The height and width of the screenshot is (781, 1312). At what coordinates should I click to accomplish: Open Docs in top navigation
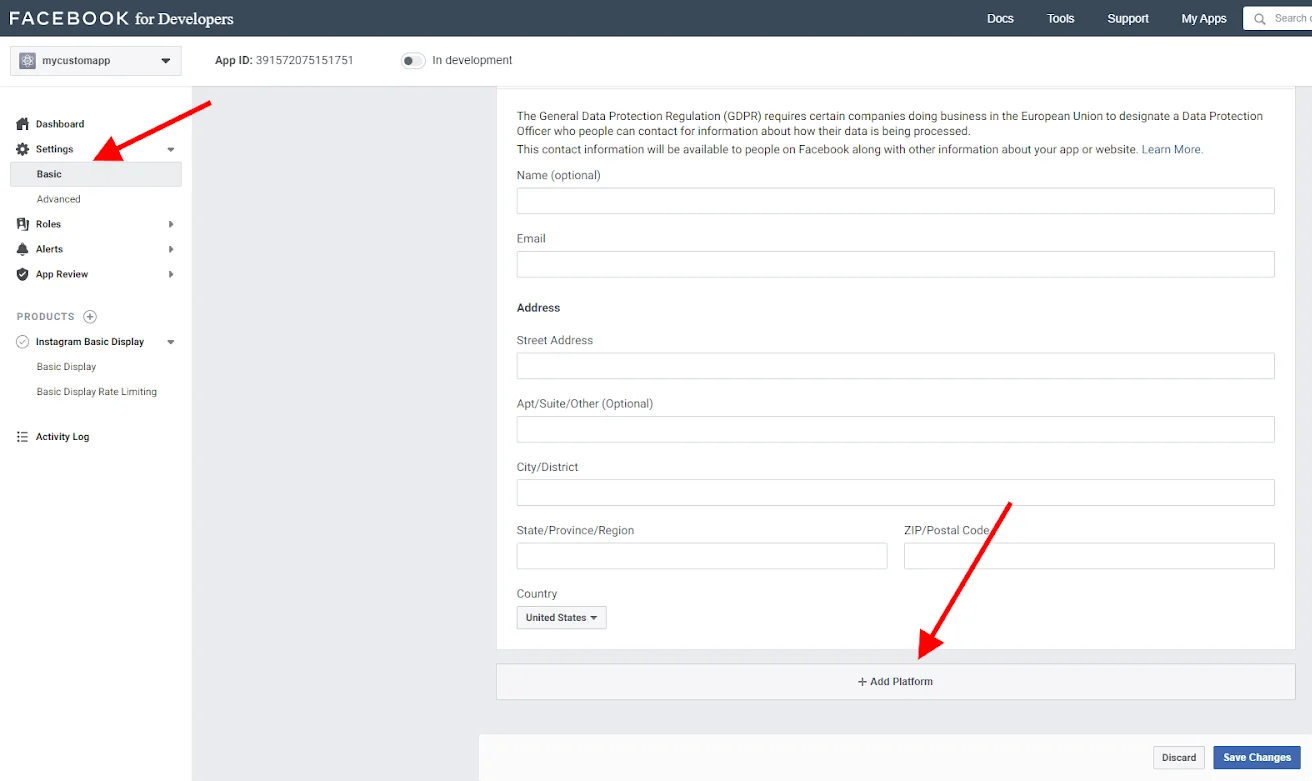(x=1000, y=18)
